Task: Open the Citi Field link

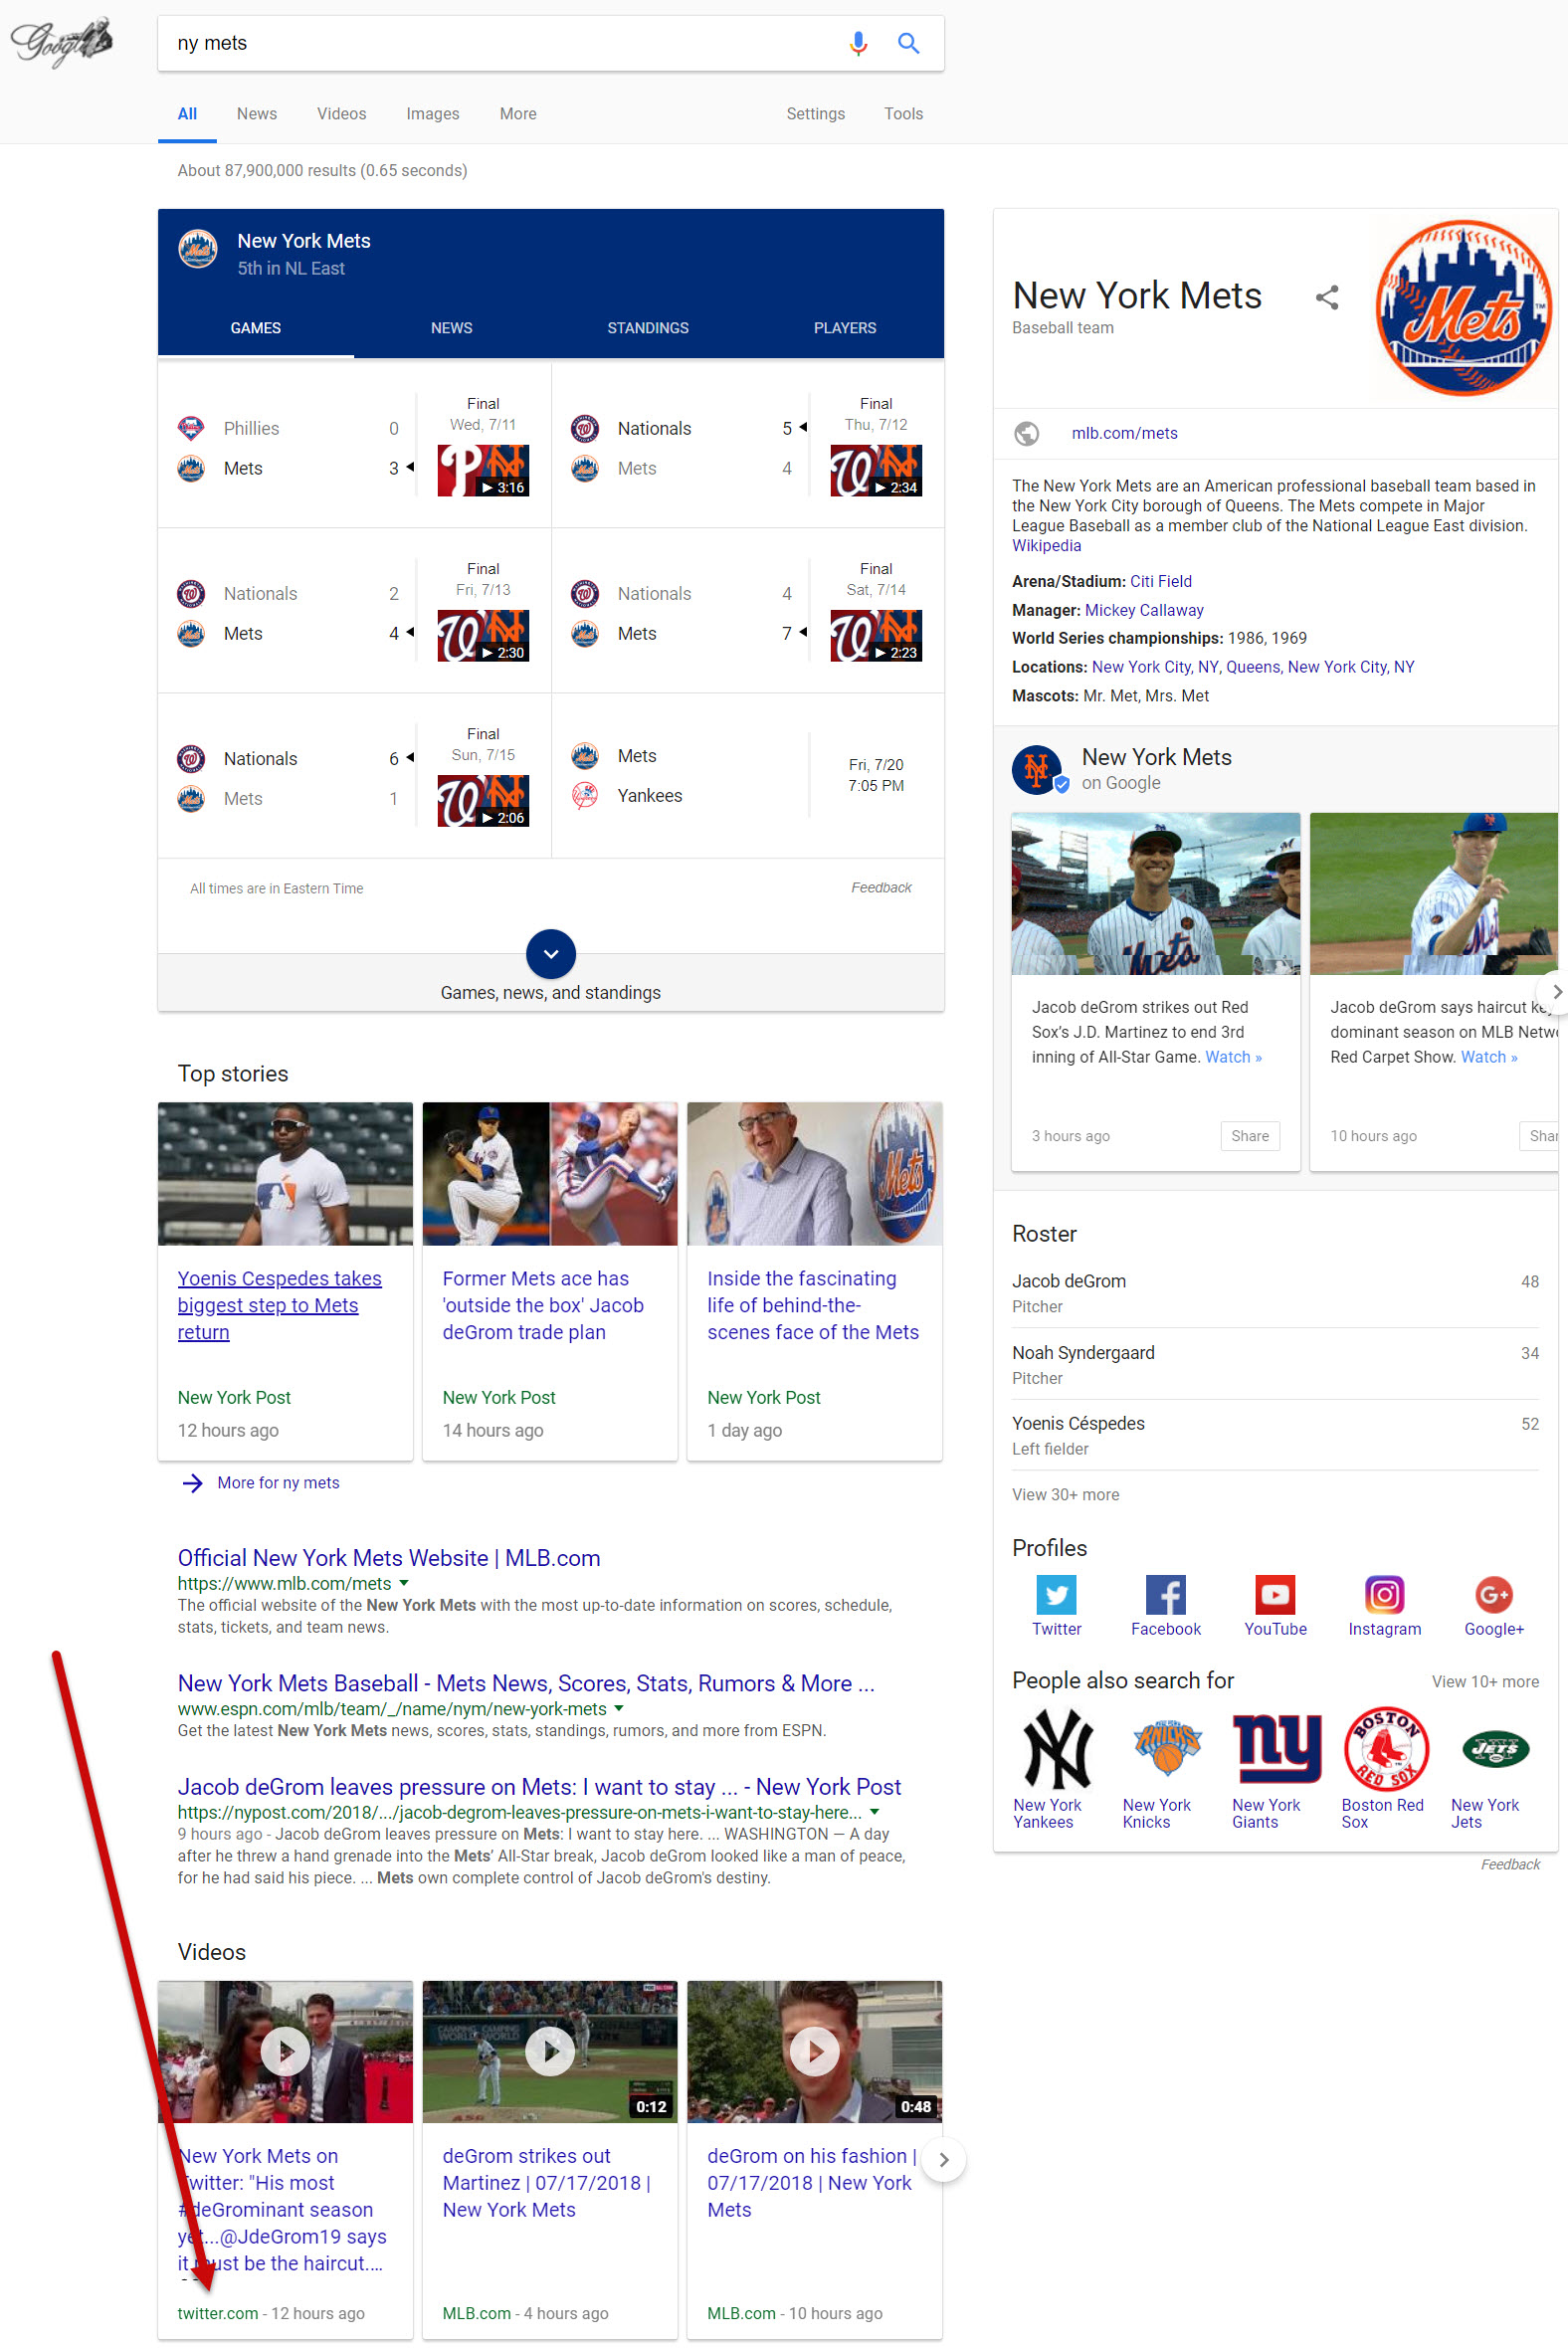Action: tap(1160, 581)
